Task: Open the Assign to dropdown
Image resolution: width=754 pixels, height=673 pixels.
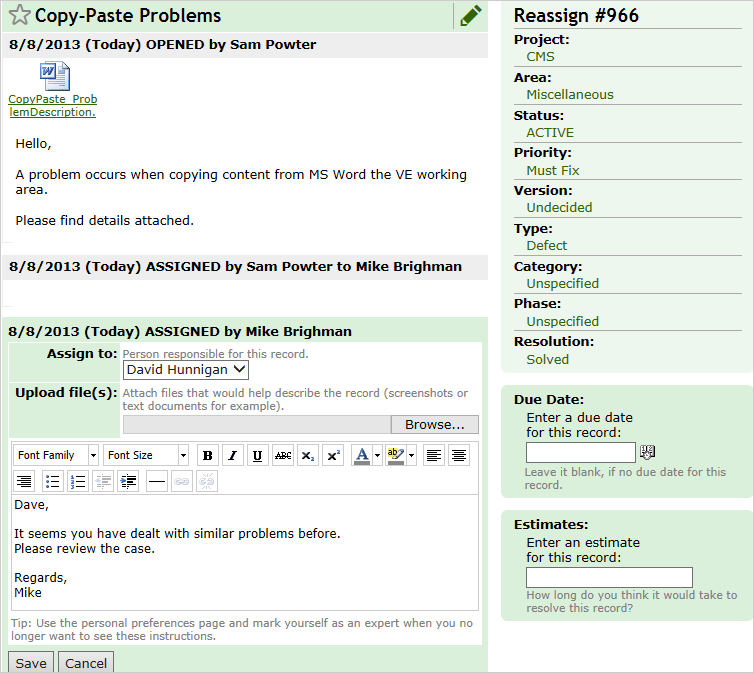Action: (185, 370)
